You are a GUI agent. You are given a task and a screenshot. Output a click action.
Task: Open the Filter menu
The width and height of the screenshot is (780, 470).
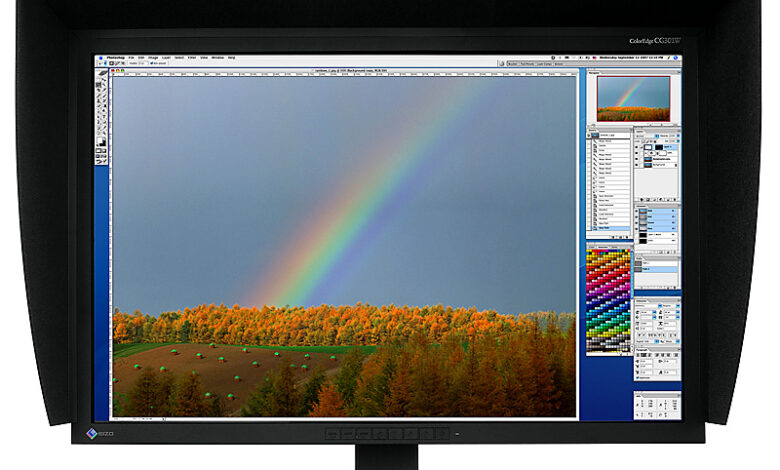(192, 58)
